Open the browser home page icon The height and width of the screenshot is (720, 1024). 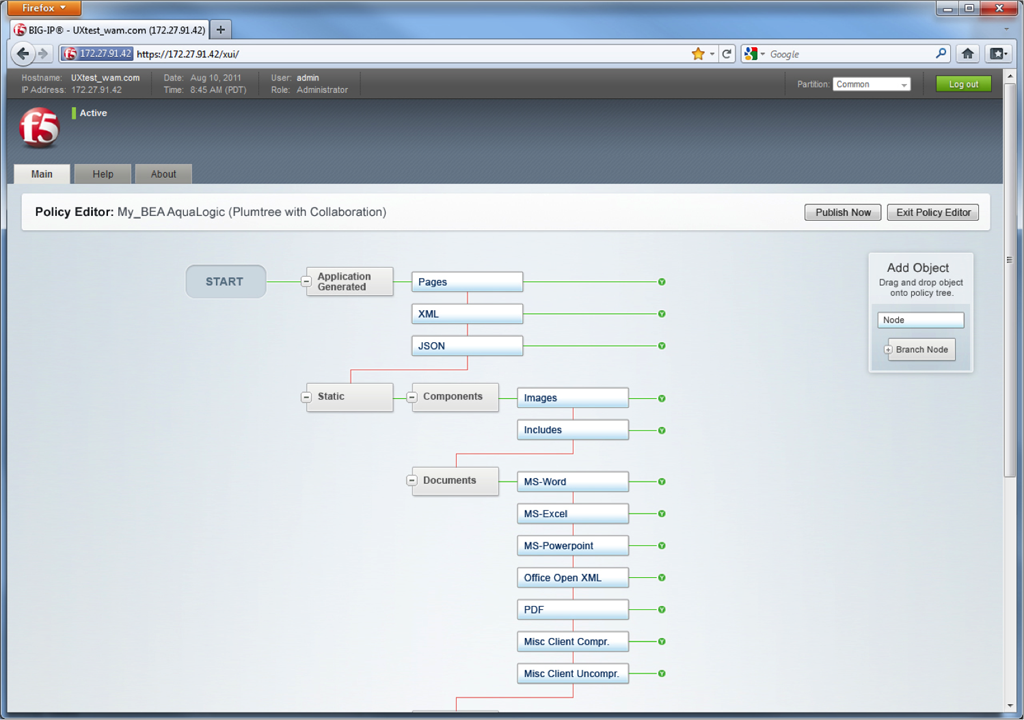pyautogui.click(x=968, y=54)
